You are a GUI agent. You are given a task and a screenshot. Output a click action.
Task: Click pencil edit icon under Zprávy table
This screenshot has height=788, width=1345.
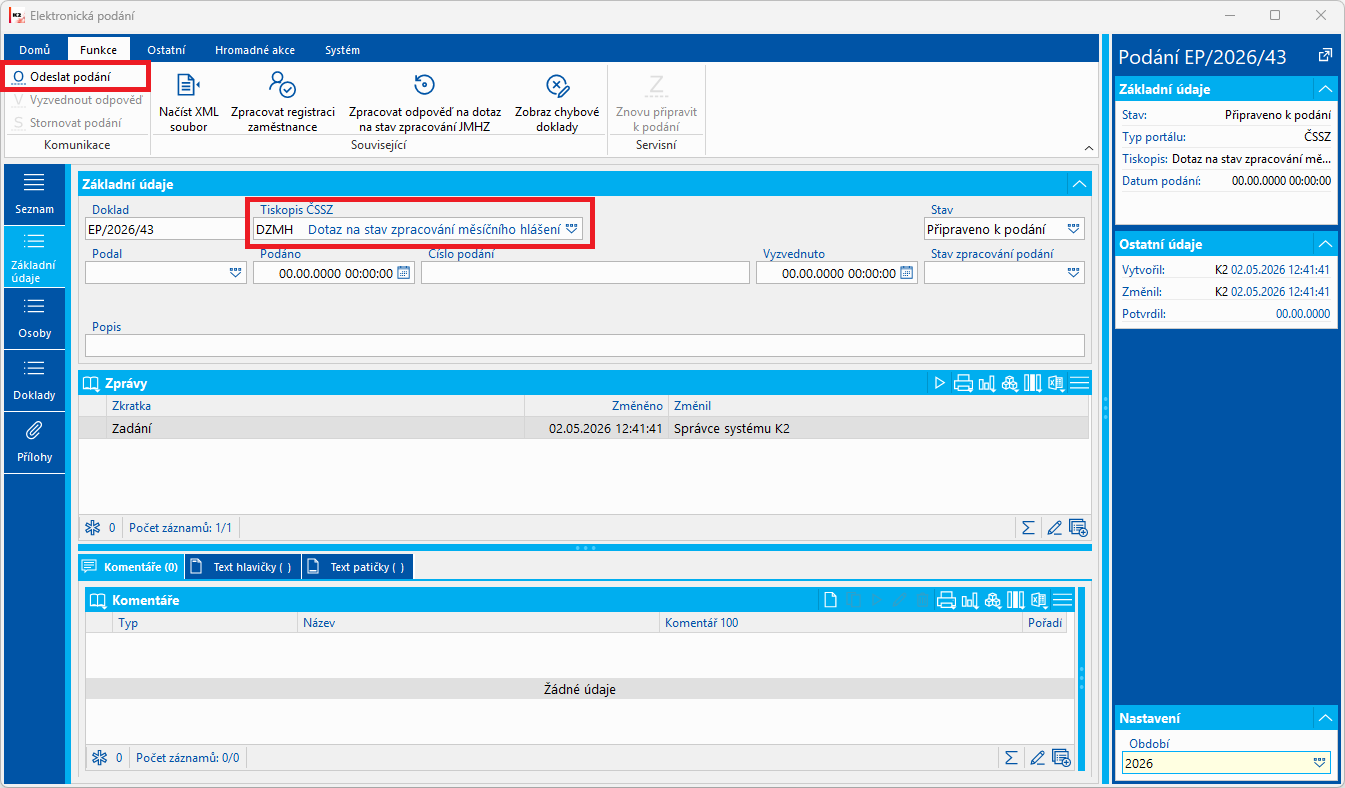point(1053,528)
